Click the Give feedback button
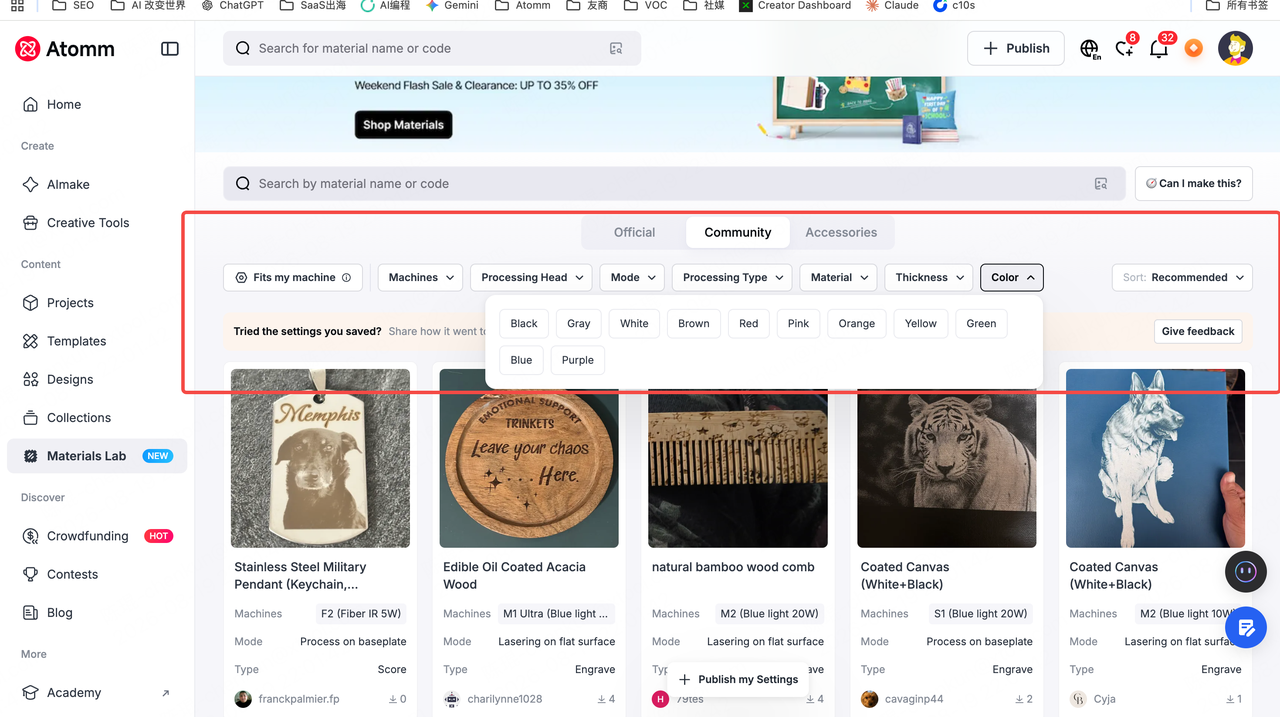1280x717 pixels. click(1198, 332)
